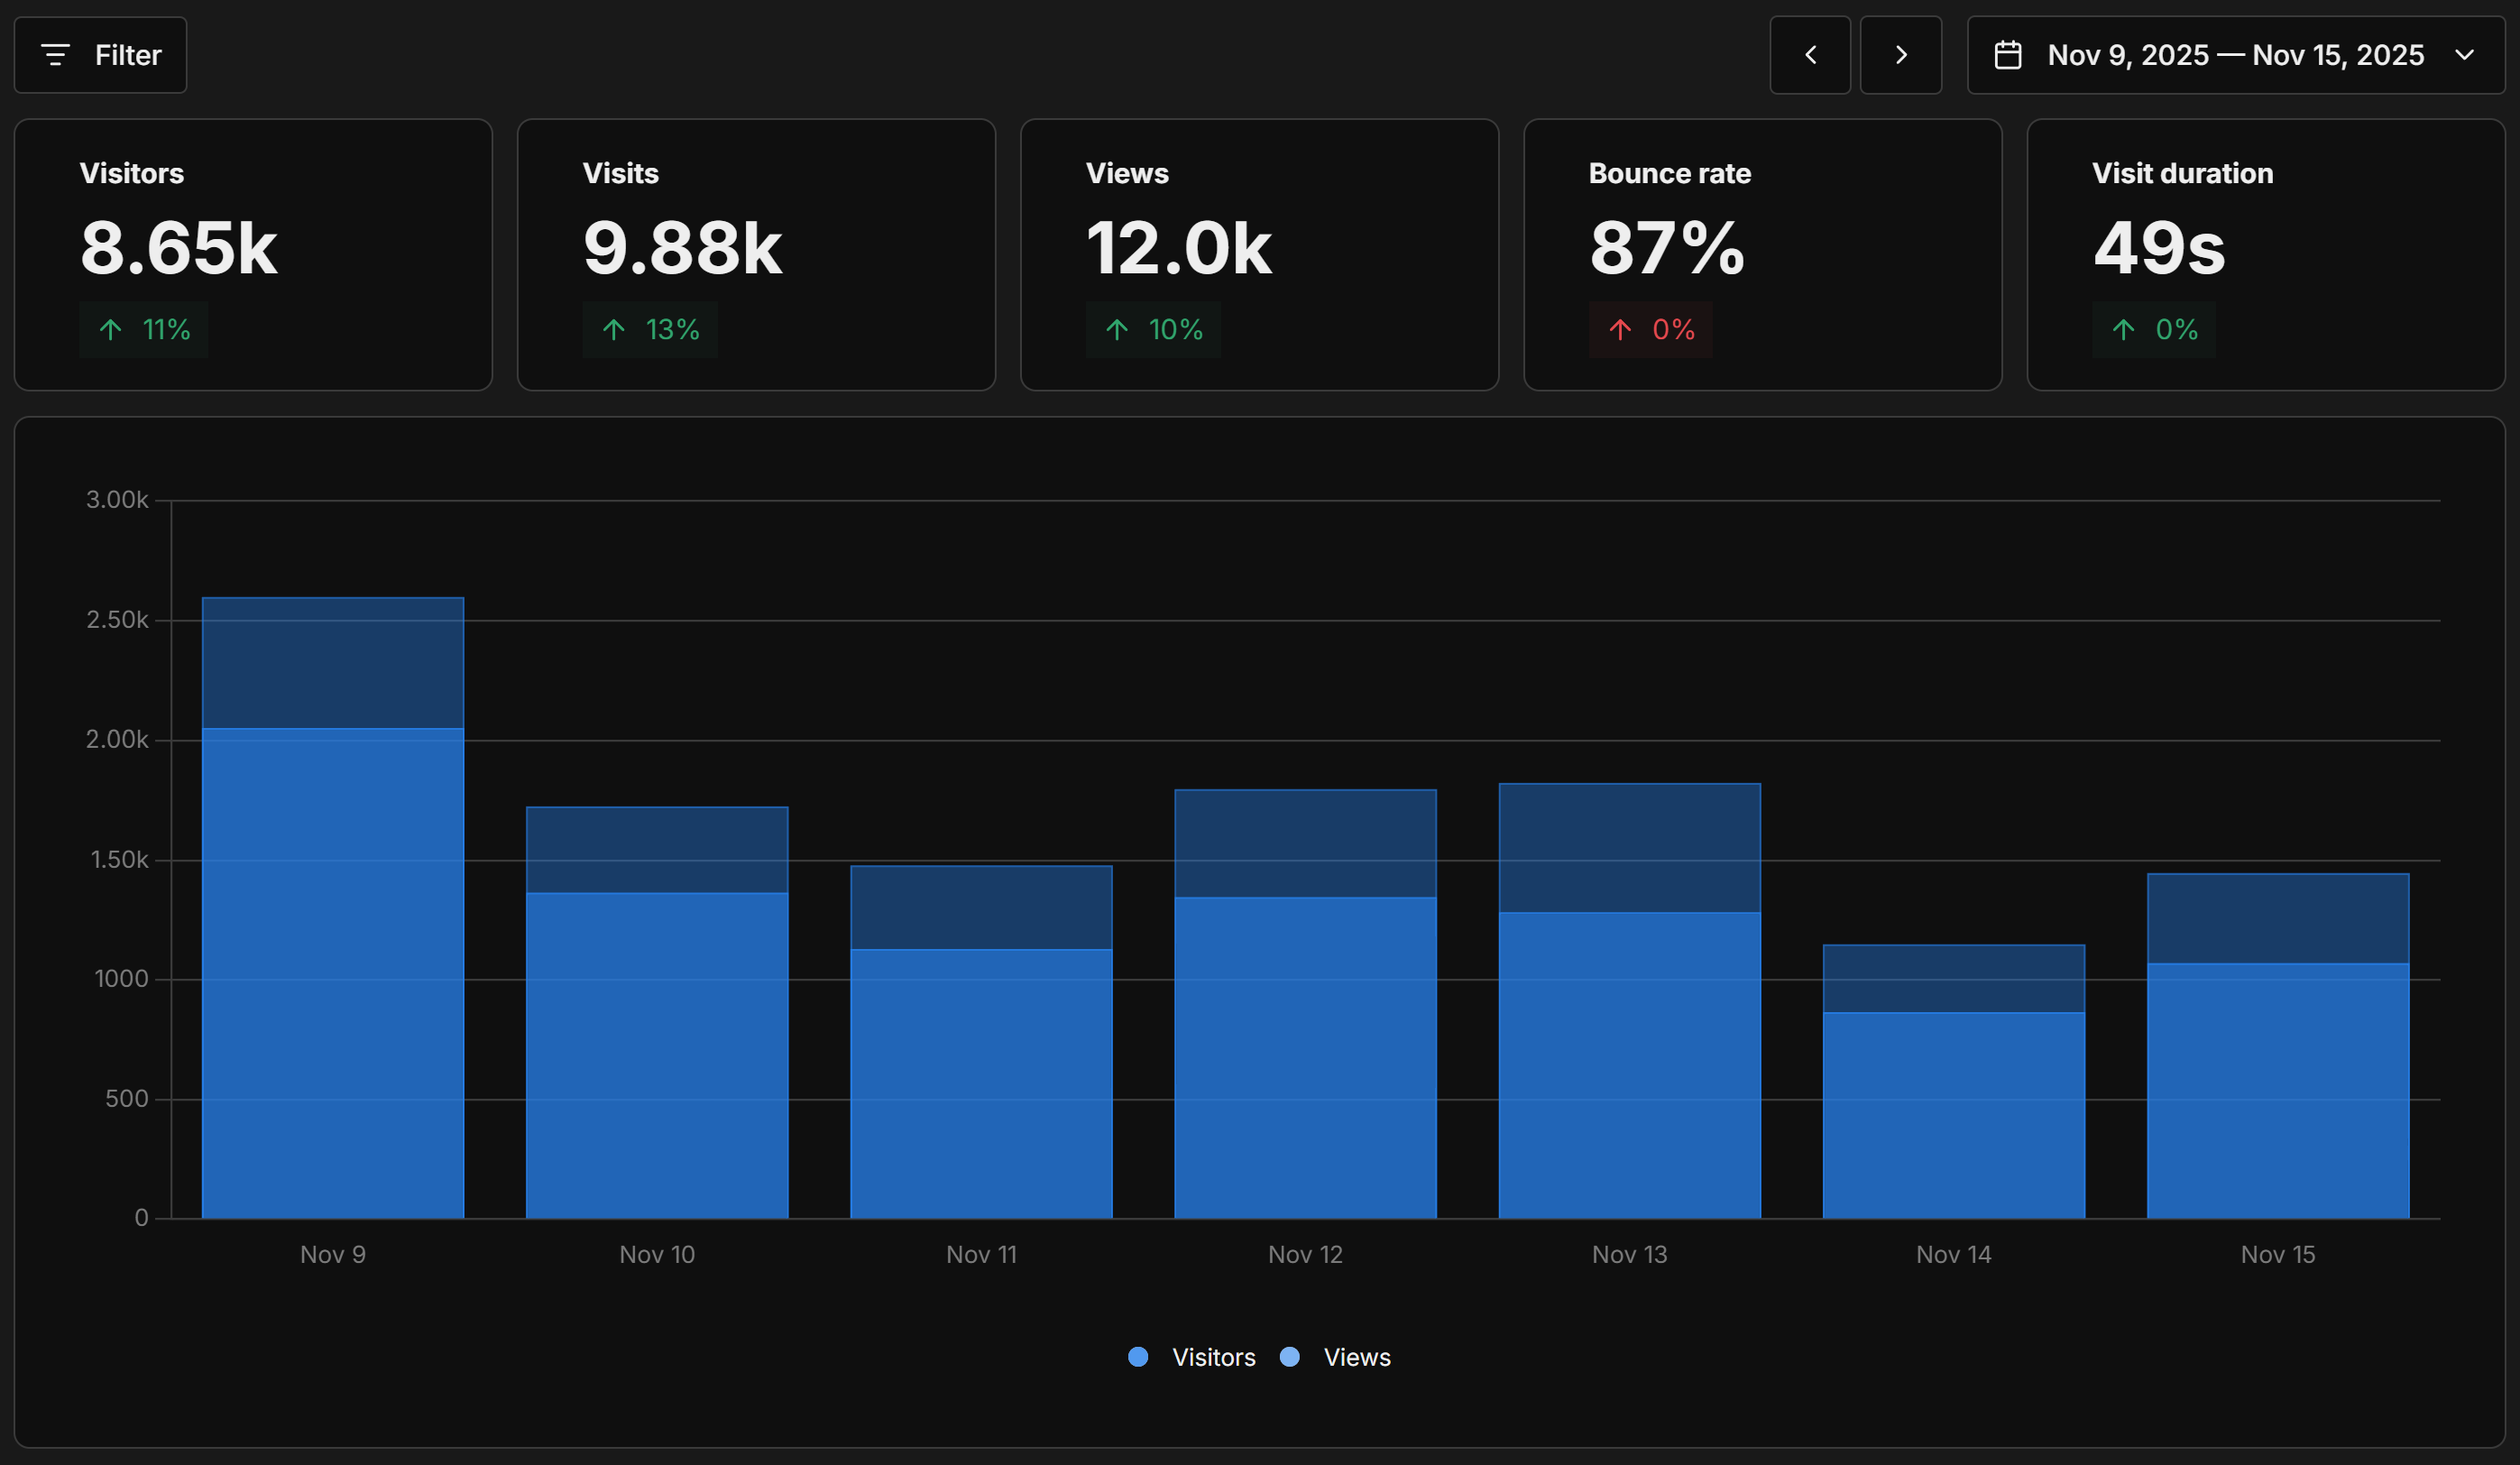Open the Nov 9 — Nov 15 date range selector
The image size is (2520, 1465).
[2235, 55]
